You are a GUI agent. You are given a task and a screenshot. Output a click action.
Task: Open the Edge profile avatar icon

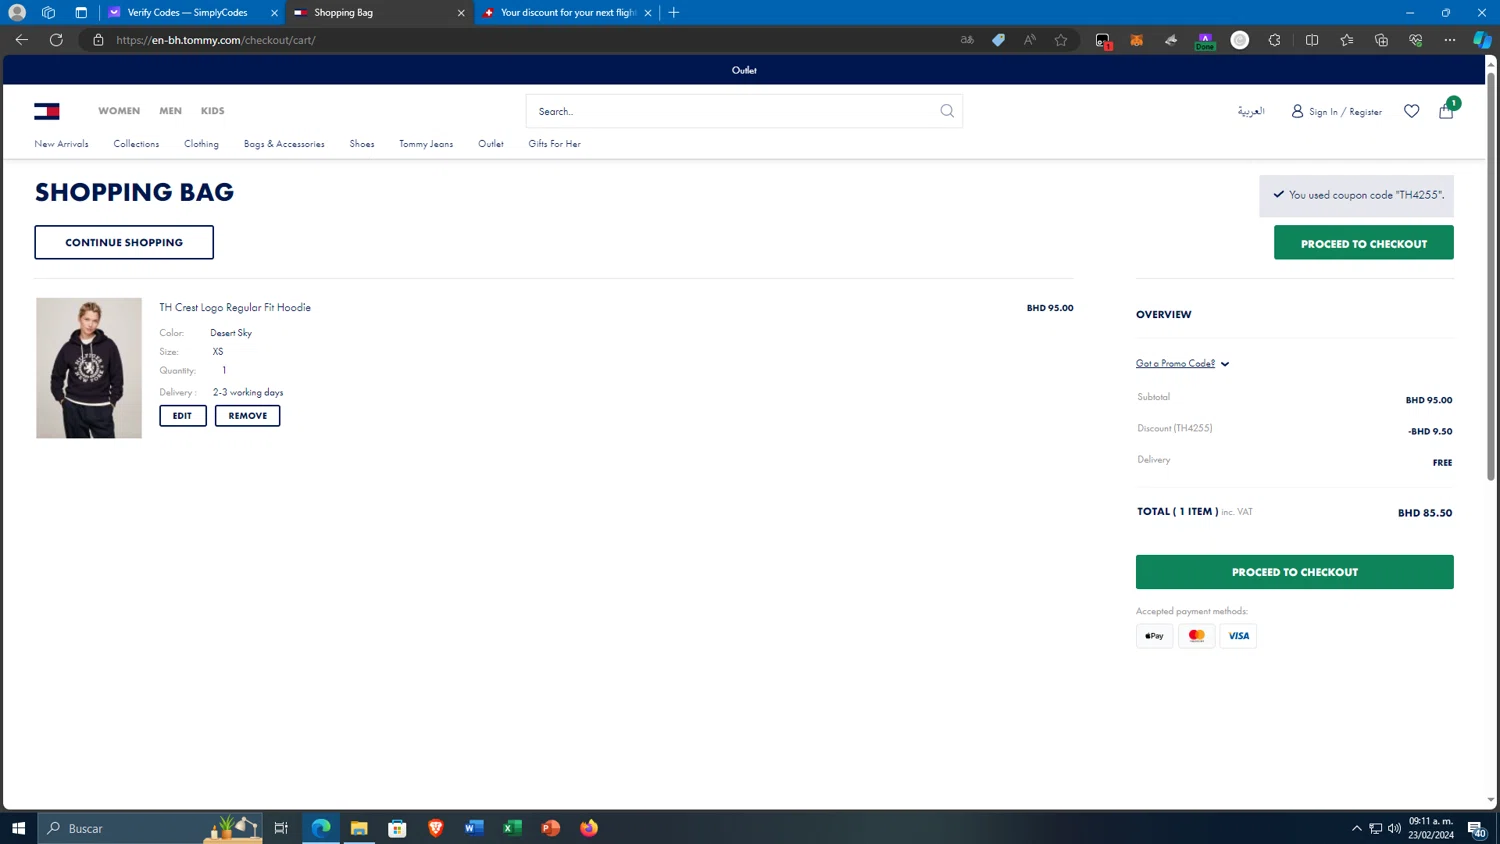point(17,13)
